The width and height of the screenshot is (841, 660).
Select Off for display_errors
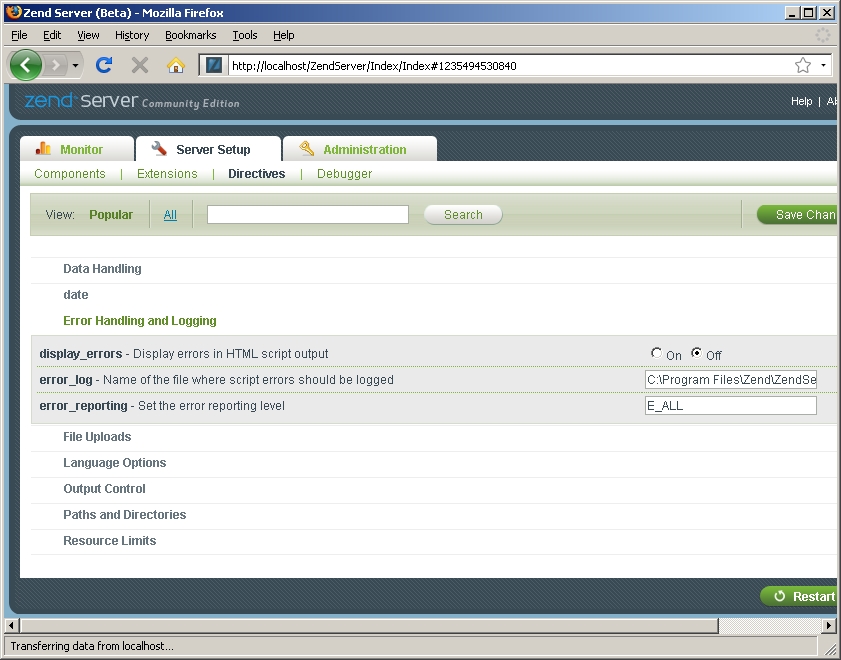pos(697,353)
